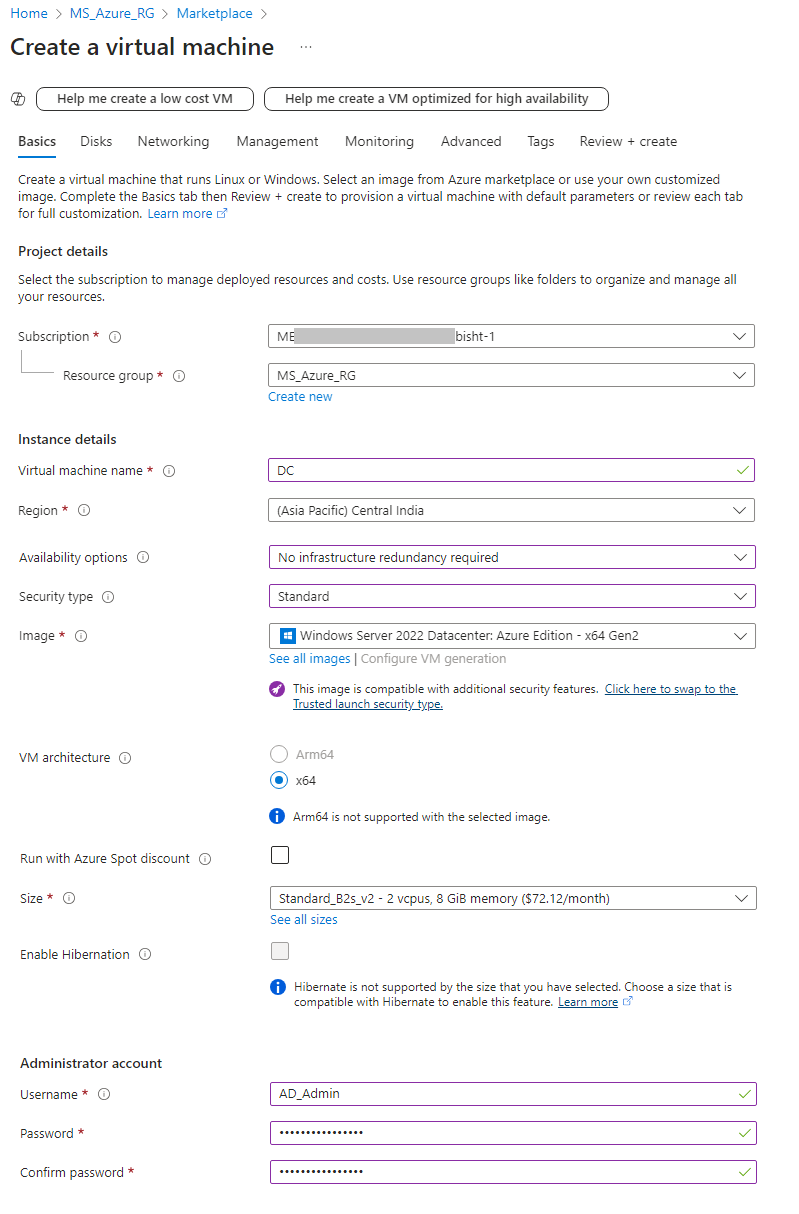Viewport: 799px width, 1214px height.
Task: Open the Region dropdown
Action: [511, 510]
